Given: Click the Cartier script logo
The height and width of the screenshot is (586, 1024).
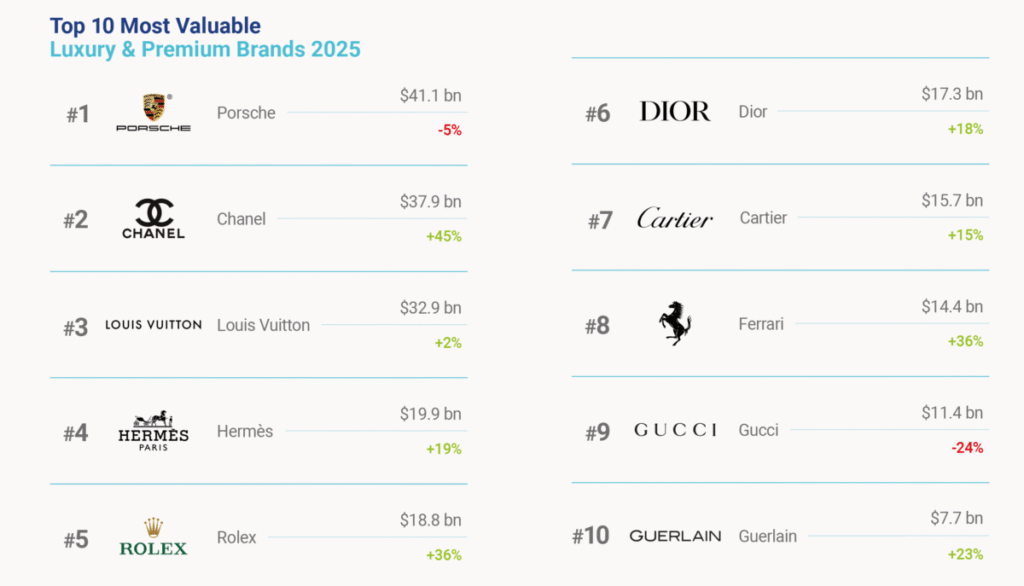Looking at the screenshot, I should pos(675,219).
